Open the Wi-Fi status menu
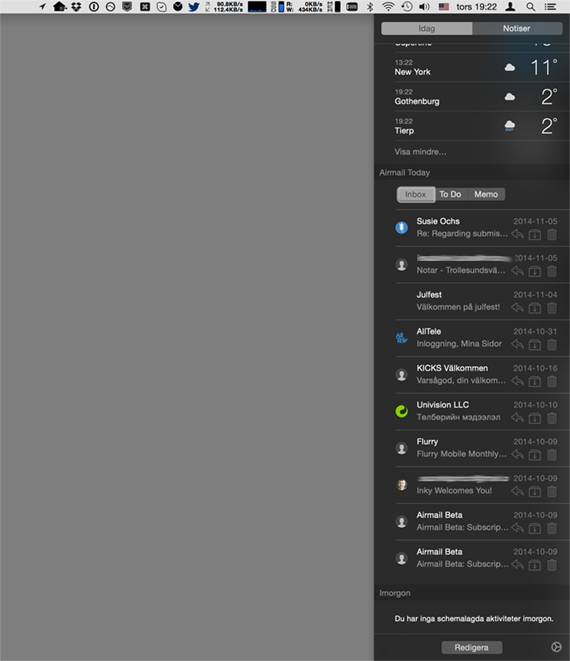 [388, 7]
